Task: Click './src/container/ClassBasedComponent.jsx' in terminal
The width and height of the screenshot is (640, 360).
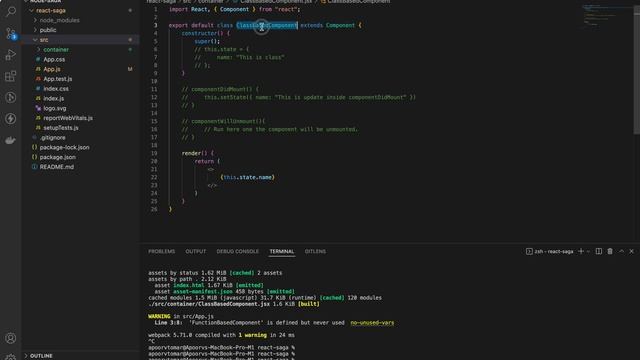Action: point(209,304)
